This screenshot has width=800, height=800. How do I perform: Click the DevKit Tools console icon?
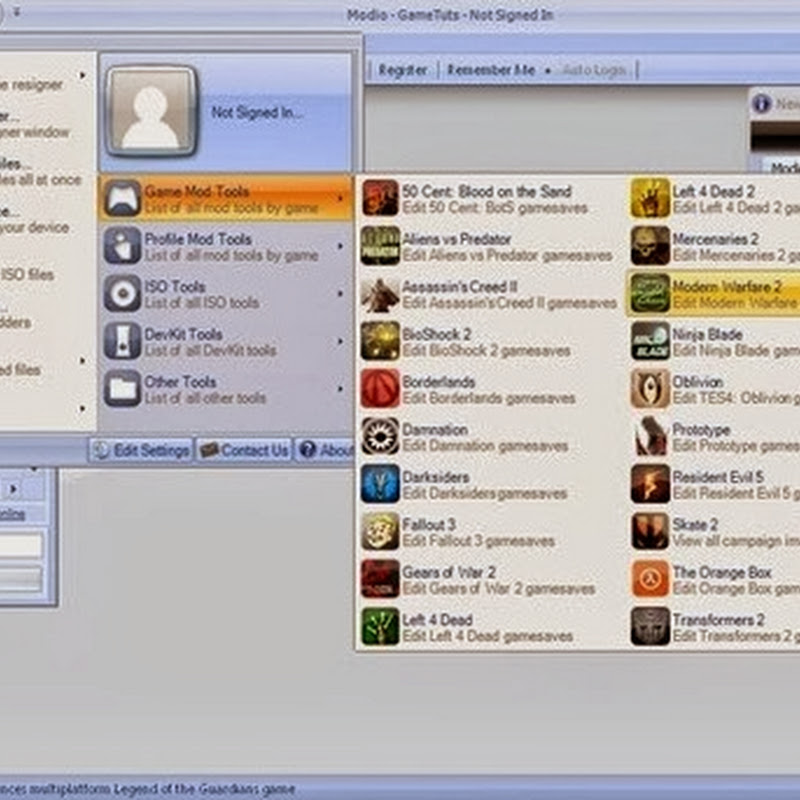122,341
